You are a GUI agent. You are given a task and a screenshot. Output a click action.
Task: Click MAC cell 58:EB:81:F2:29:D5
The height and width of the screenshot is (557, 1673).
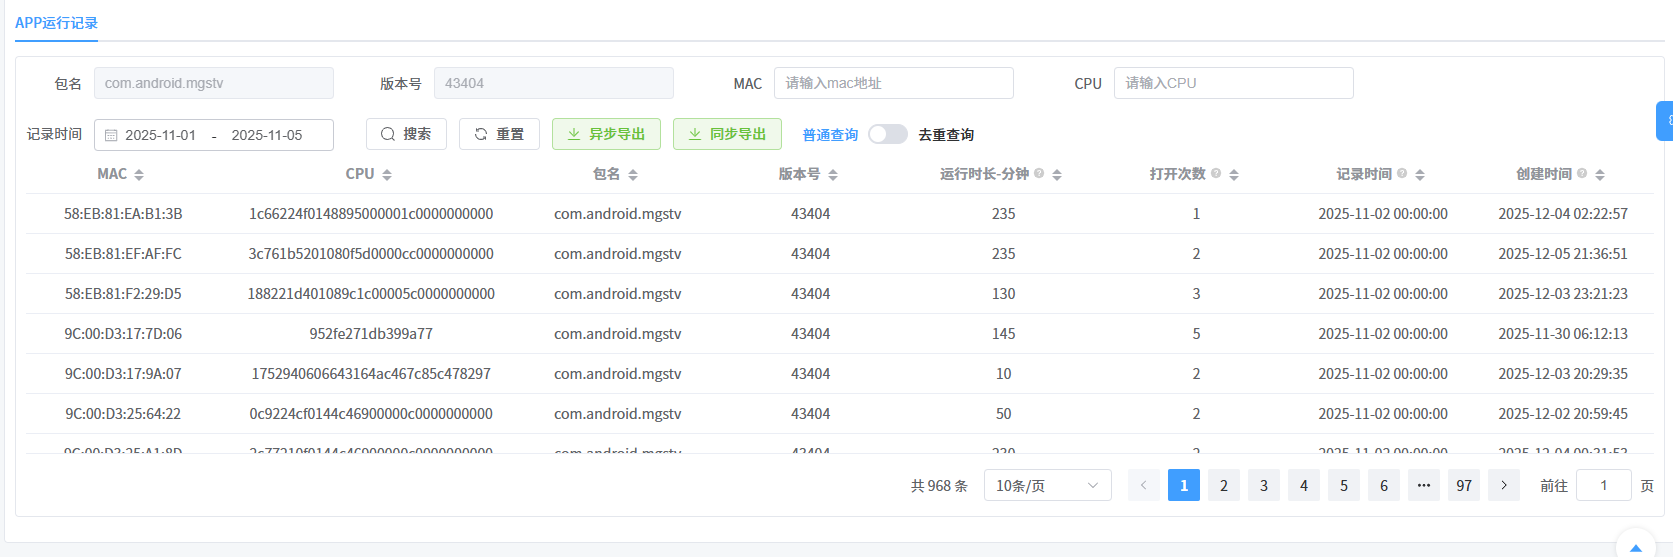tap(123, 294)
